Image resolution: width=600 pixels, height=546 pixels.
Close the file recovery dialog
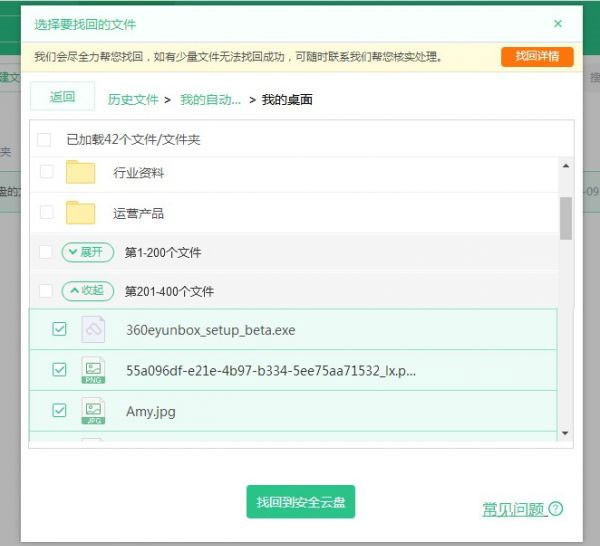[557, 23]
